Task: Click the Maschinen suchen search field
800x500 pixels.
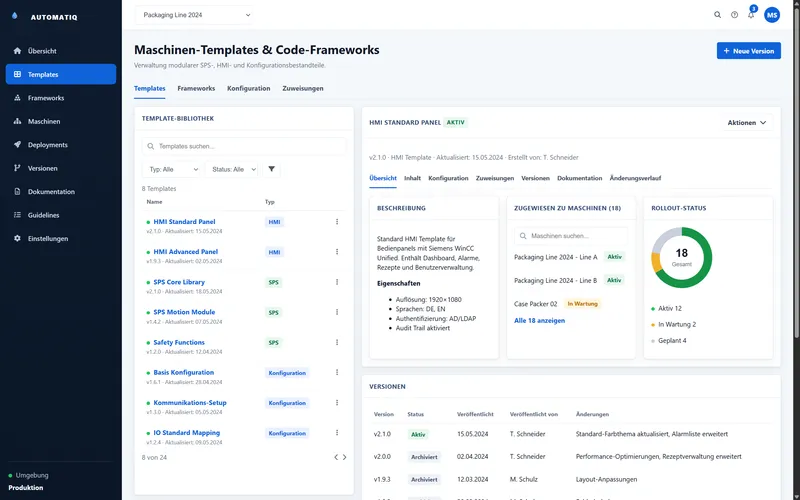Action: click(571, 236)
